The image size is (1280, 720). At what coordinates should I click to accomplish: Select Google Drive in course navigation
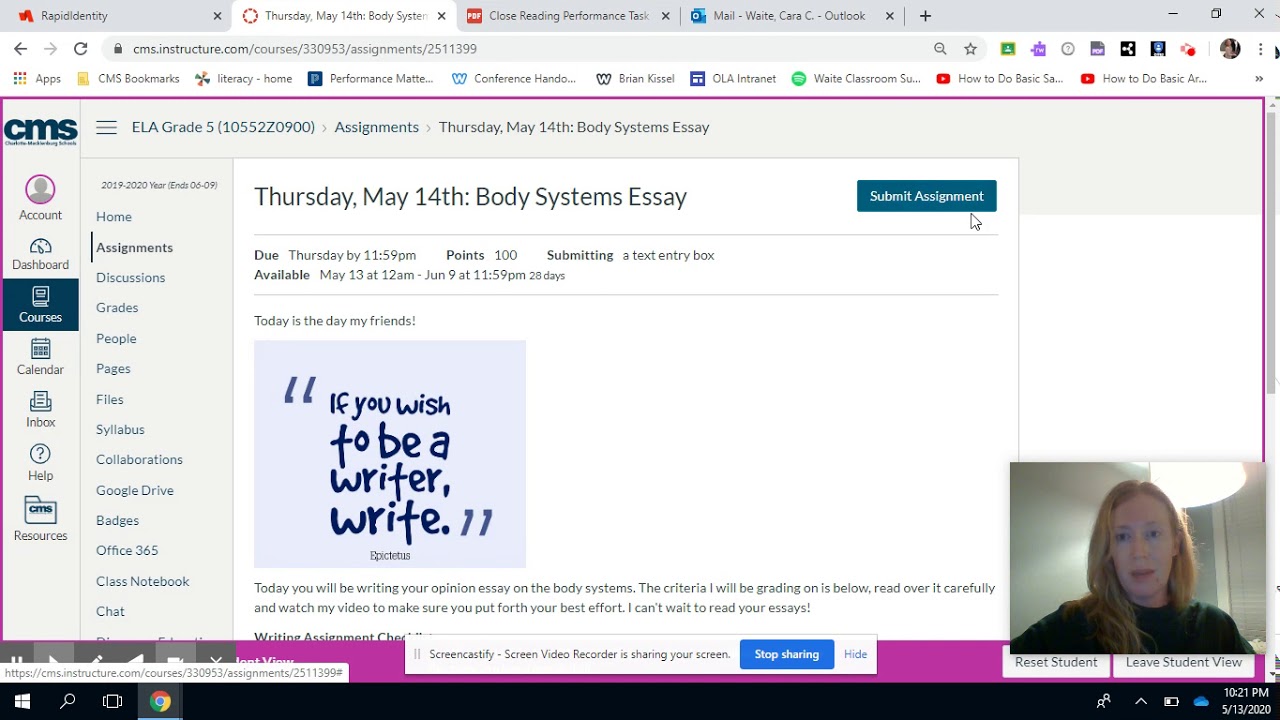click(x=135, y=490)
